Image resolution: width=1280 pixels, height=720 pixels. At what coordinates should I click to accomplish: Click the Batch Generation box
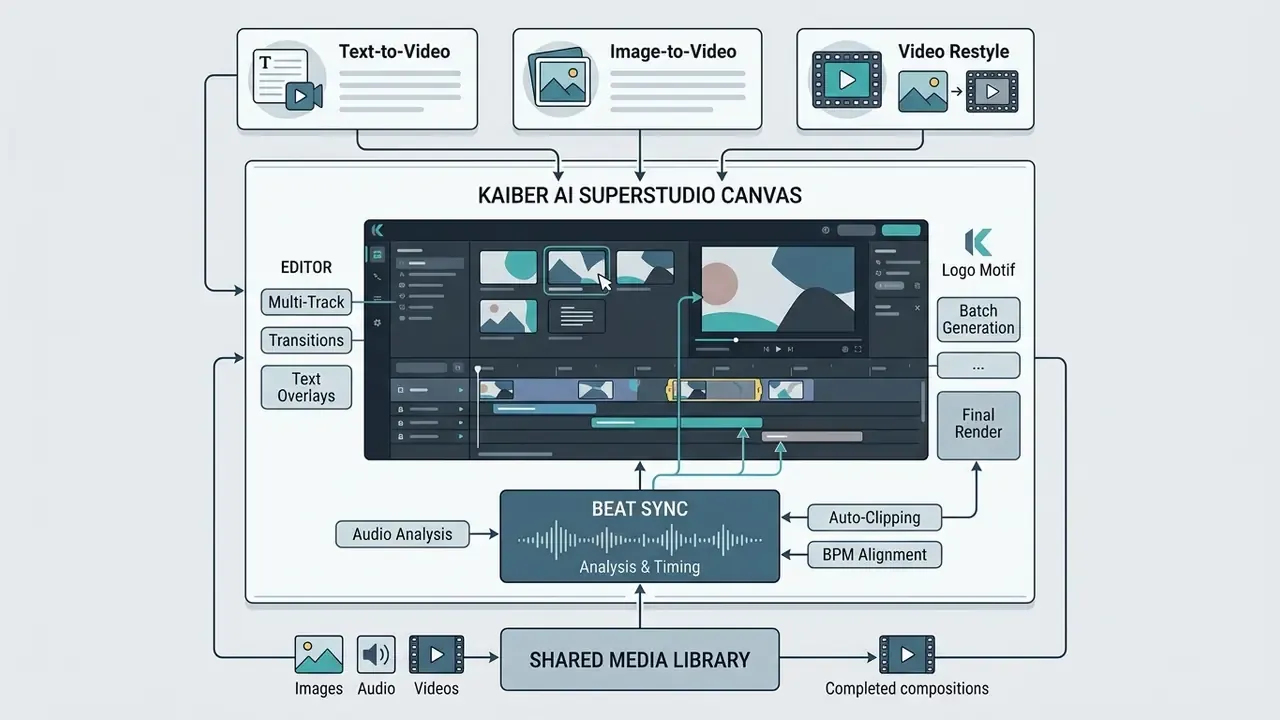tap(978, 319)
